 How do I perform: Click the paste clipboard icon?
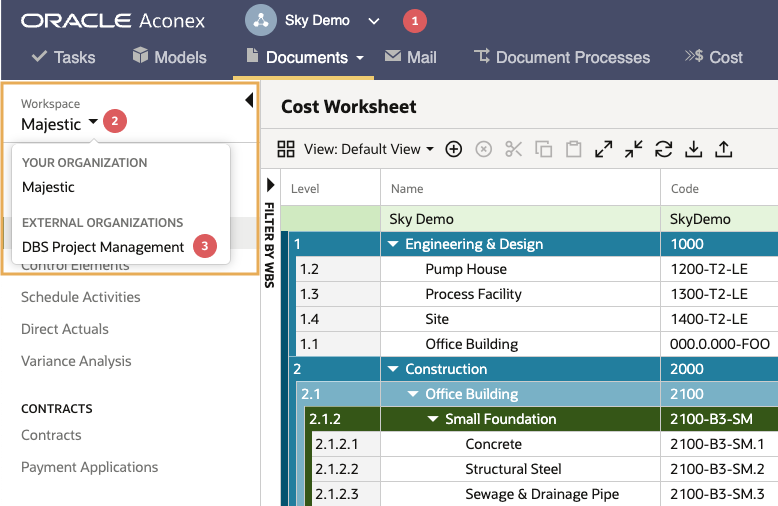point(574,149)
